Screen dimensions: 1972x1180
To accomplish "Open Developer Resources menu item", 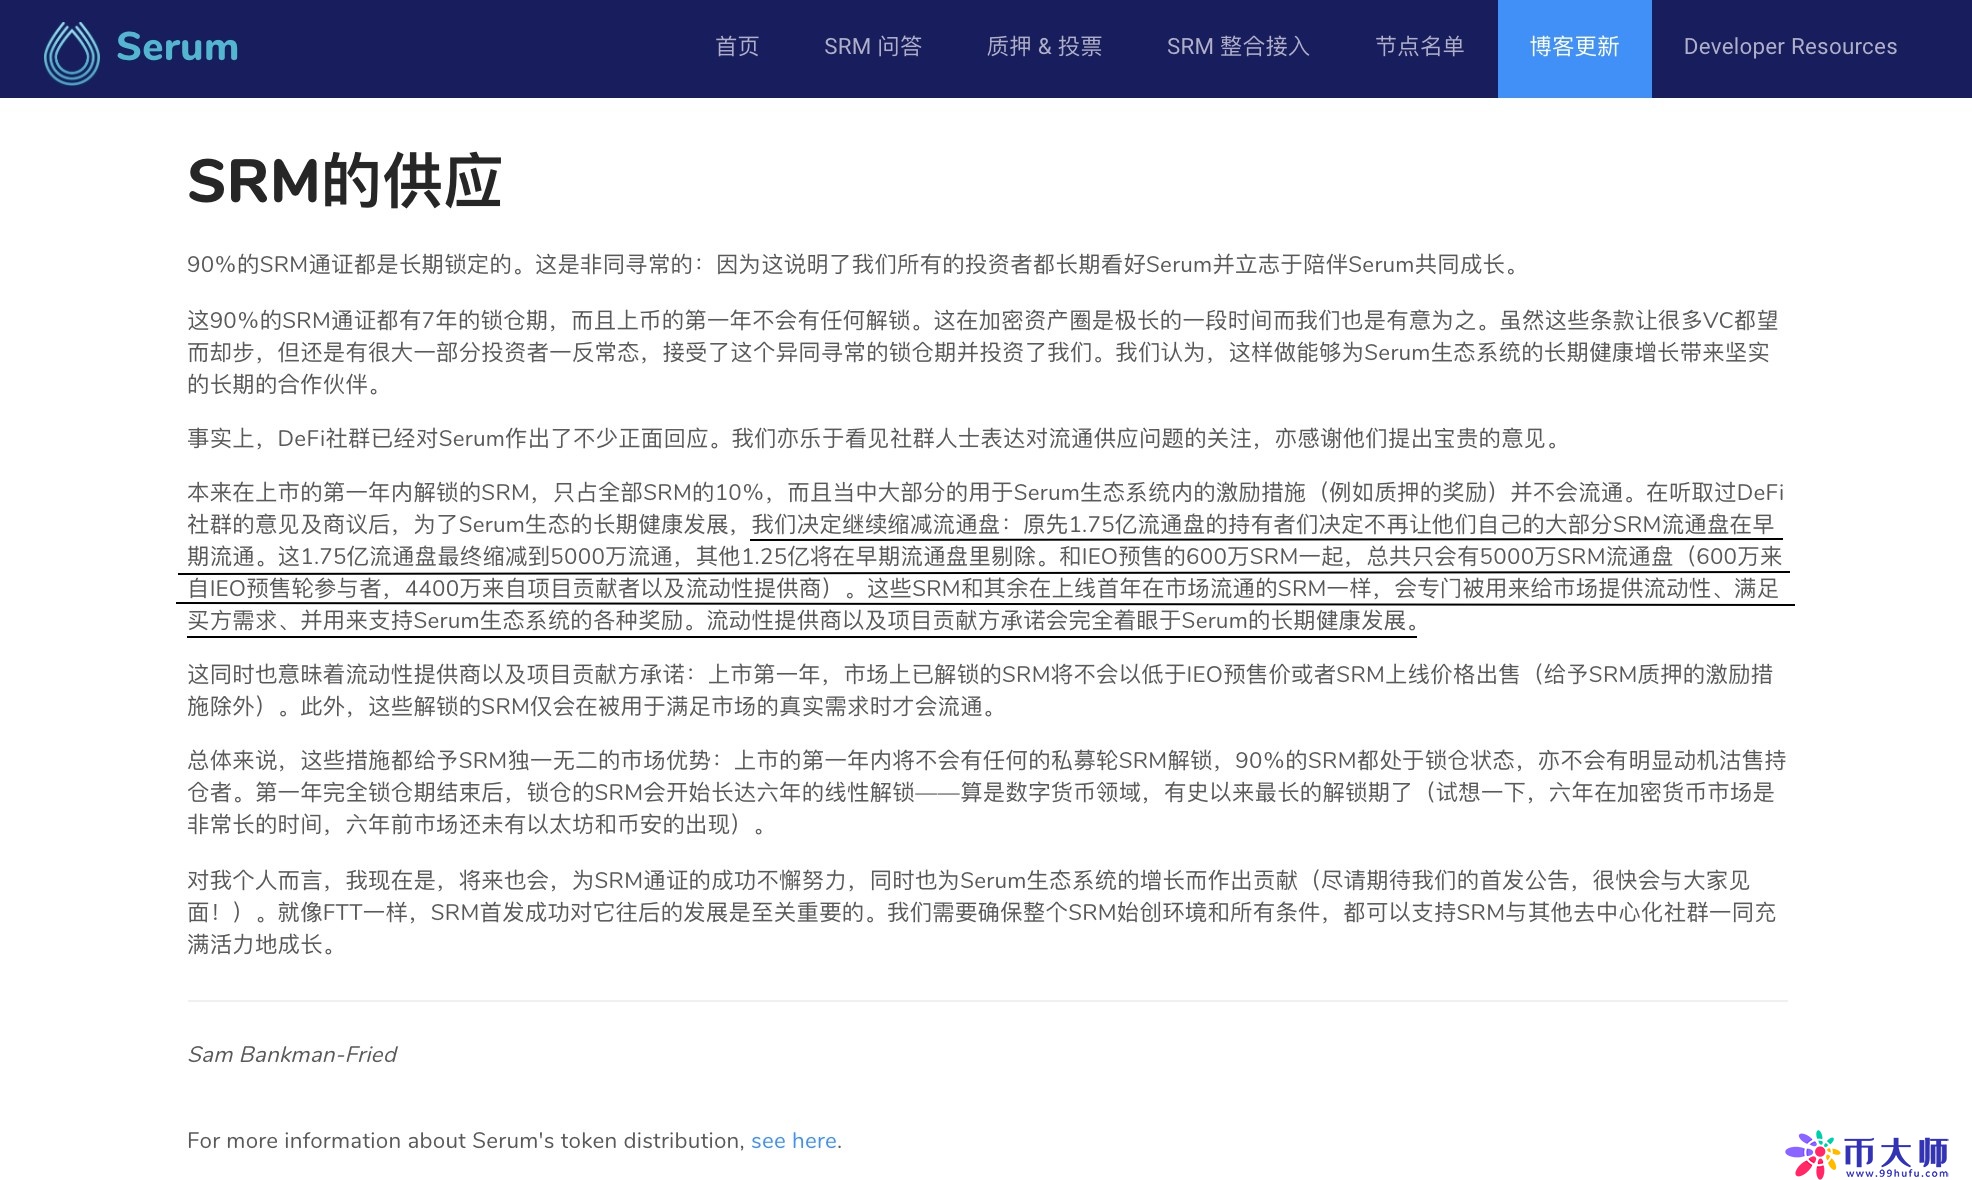I will (x=1790, y=47).
